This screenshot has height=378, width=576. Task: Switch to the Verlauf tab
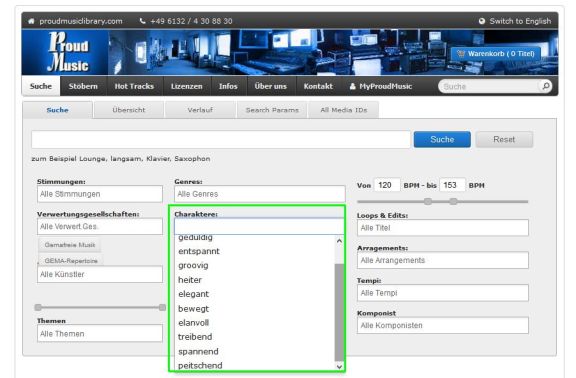coord(200,110)
